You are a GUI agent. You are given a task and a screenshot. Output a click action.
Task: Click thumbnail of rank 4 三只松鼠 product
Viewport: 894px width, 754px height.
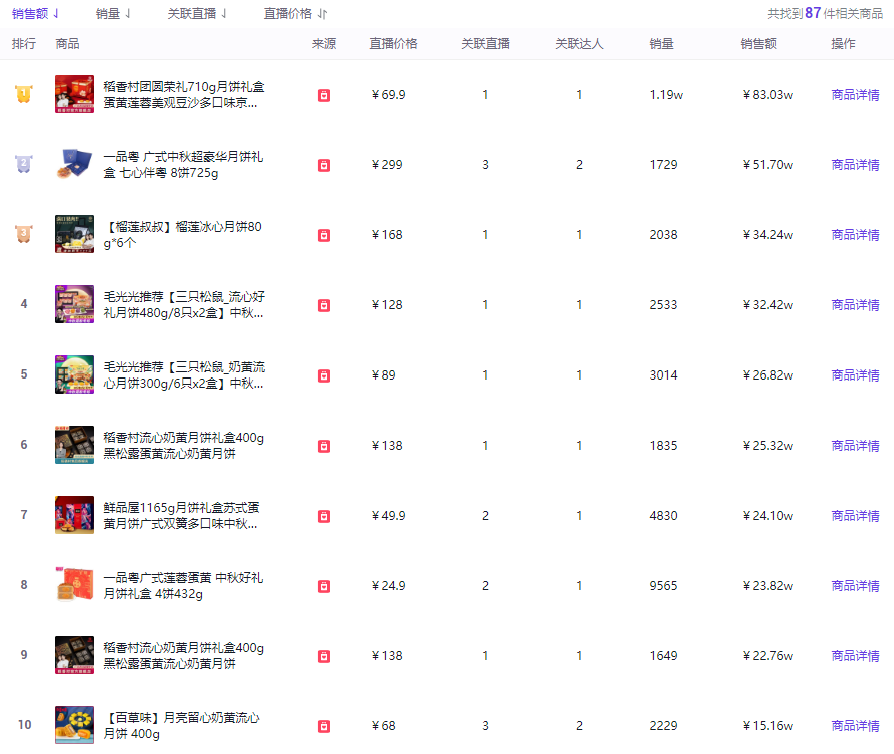tap(74, 304)
